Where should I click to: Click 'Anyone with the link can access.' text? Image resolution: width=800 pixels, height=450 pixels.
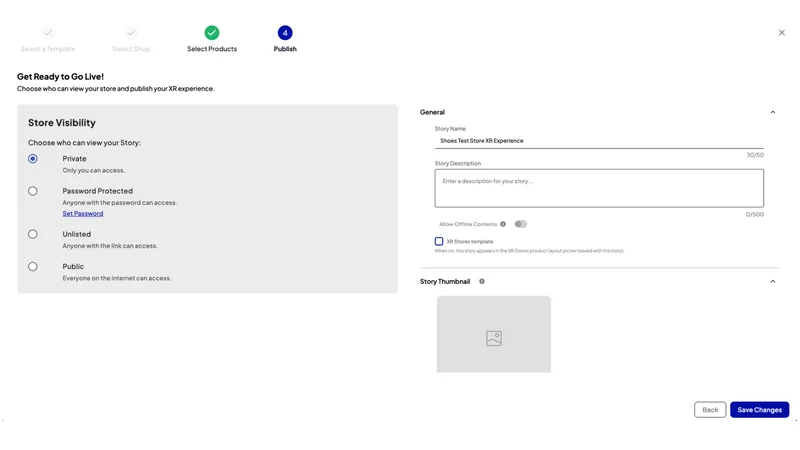tap(110, 246)
